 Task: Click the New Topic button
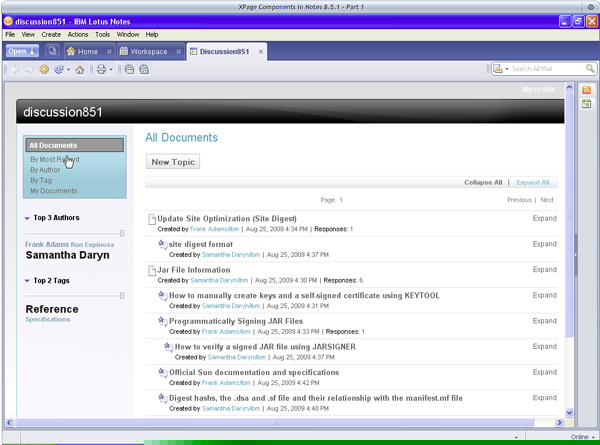click(x=173, y=162)
